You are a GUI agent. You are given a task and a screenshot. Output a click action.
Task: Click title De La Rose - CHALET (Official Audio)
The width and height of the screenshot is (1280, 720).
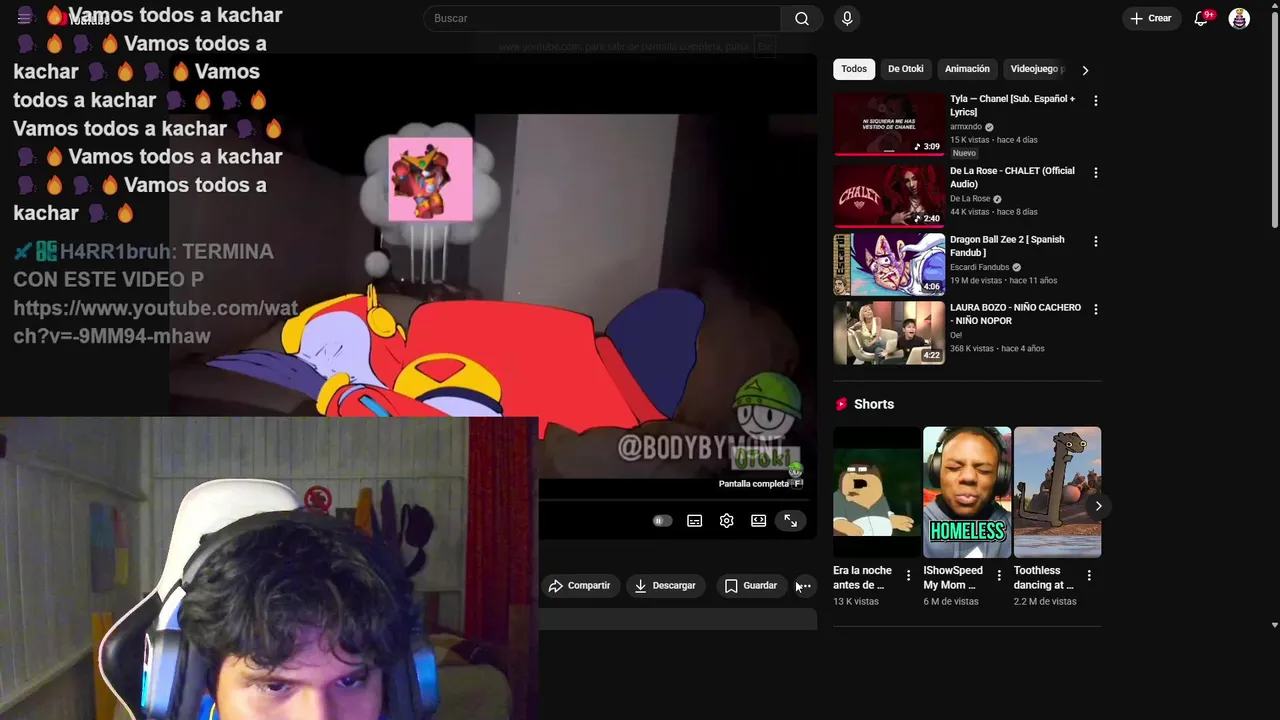click(1012, 177)
